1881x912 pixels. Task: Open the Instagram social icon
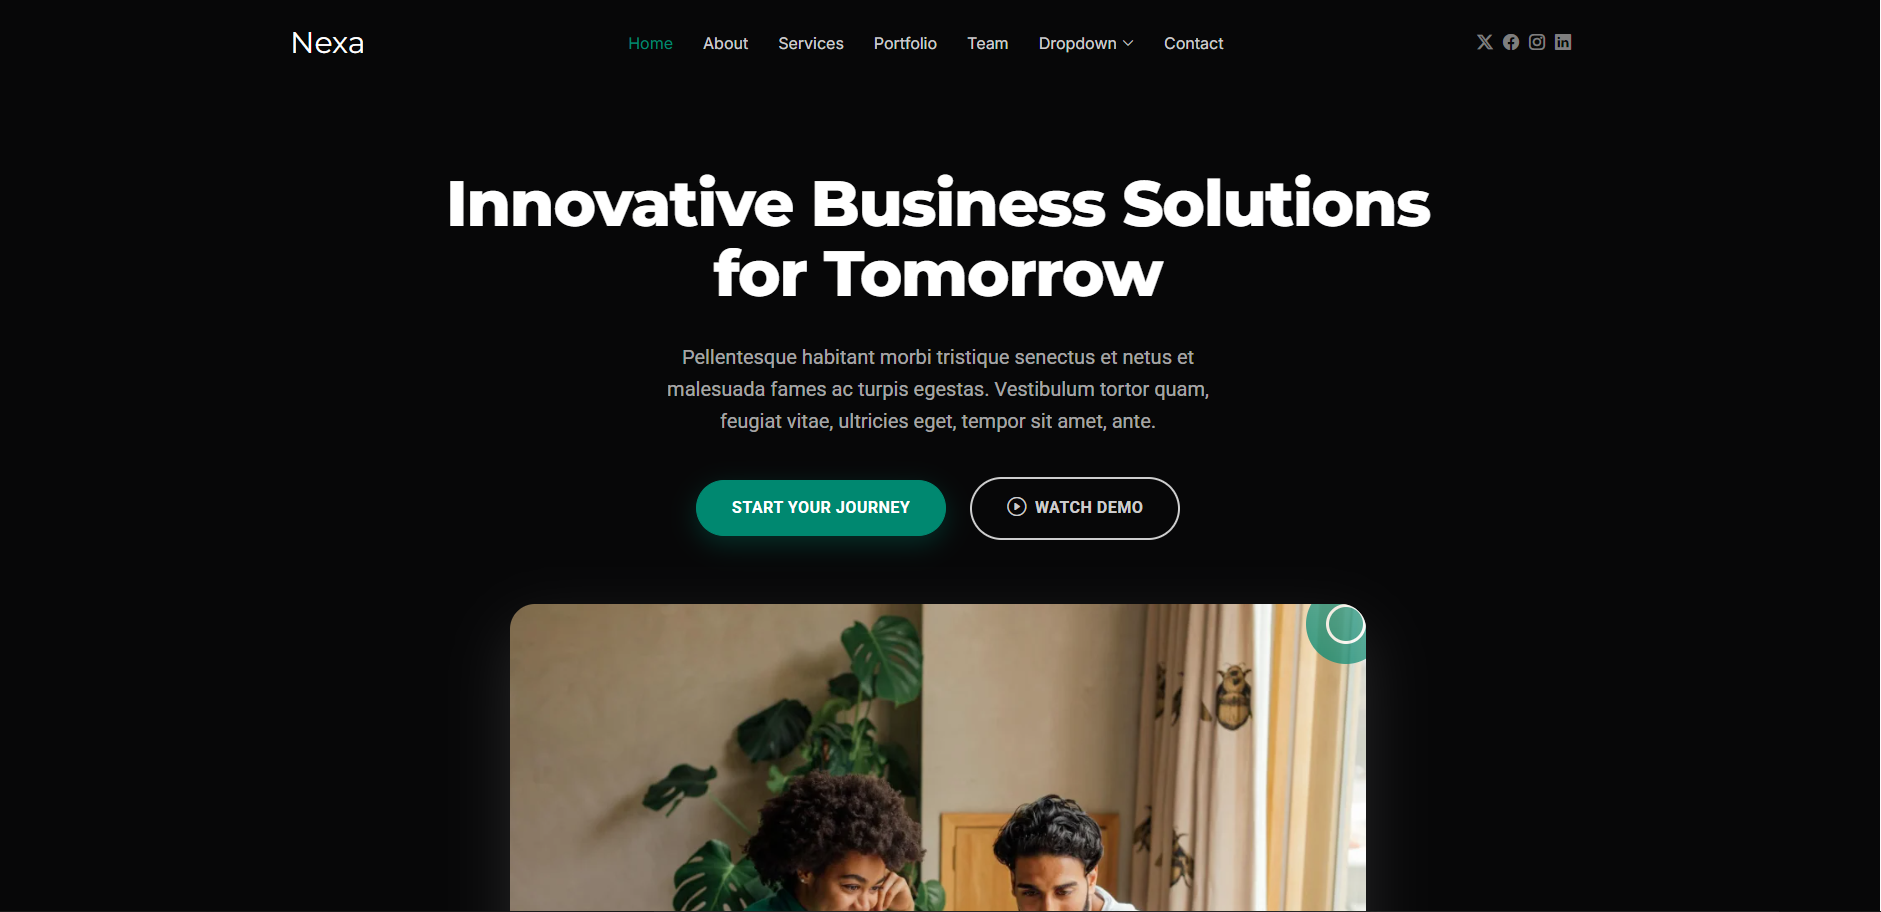click(1537, 42)
